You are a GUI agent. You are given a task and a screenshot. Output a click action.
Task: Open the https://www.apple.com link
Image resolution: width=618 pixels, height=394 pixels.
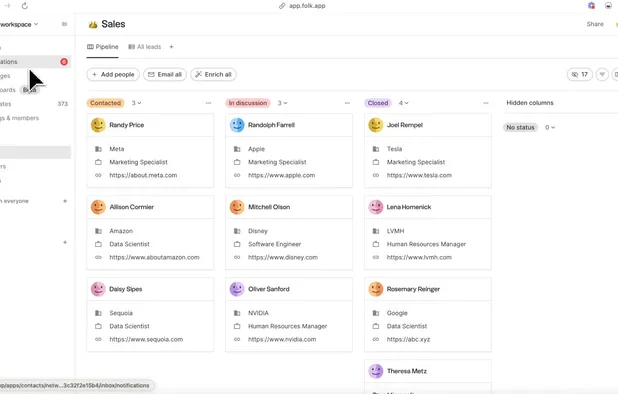(x=281, y=175)
